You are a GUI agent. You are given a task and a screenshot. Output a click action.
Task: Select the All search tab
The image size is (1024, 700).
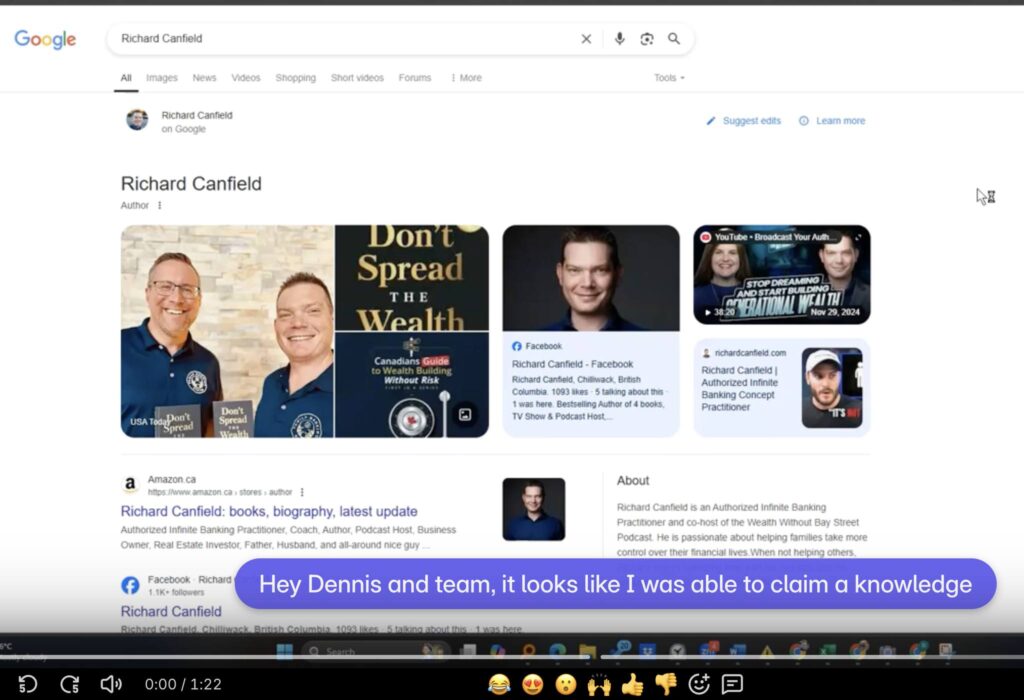pyautogui.click(x=126, y=78)
